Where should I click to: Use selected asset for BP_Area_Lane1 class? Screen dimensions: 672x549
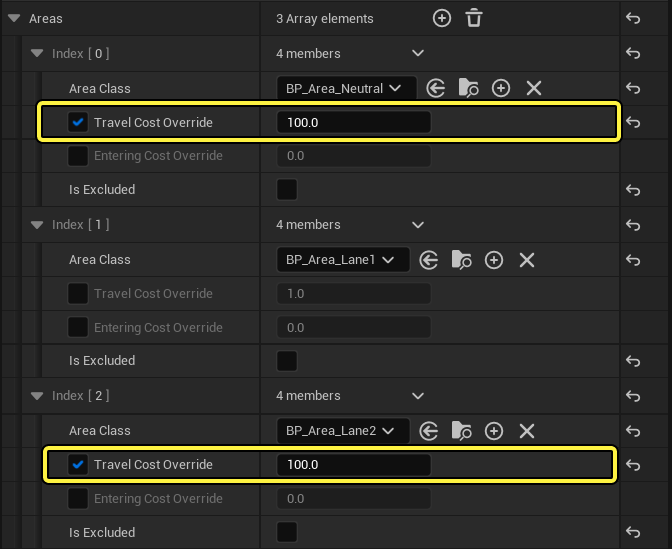pyautogui.click(x=429, y=260)
